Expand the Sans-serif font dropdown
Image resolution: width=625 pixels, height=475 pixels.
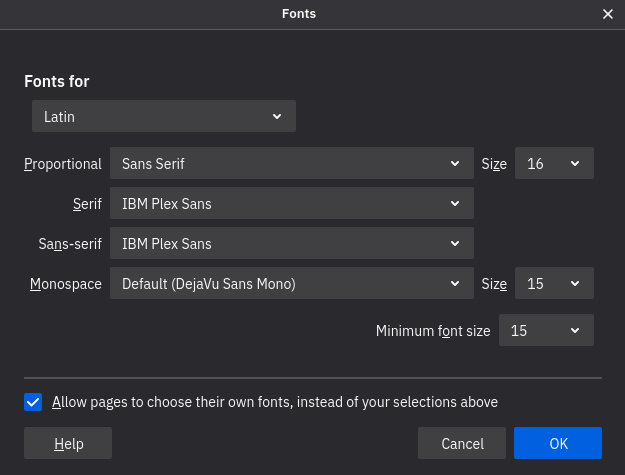point(291,243)
